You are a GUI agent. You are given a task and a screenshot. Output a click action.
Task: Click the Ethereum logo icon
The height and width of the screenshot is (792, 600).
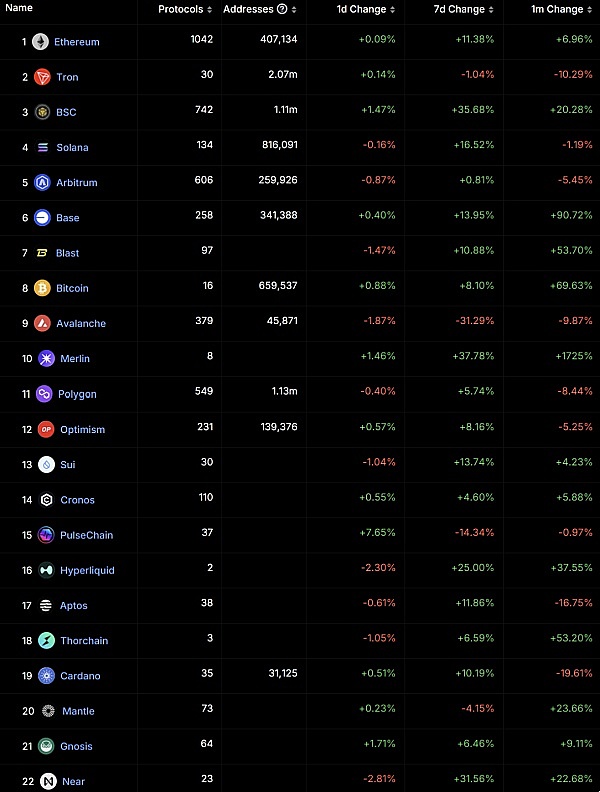click(x=40, y=42)
